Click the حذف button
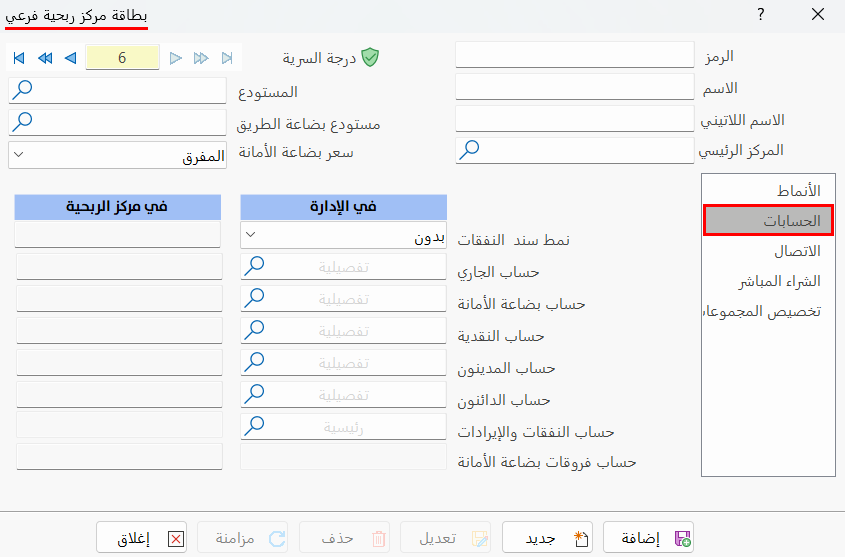Image resolution: width=845 pixels, height=557 pixels. 344,537
